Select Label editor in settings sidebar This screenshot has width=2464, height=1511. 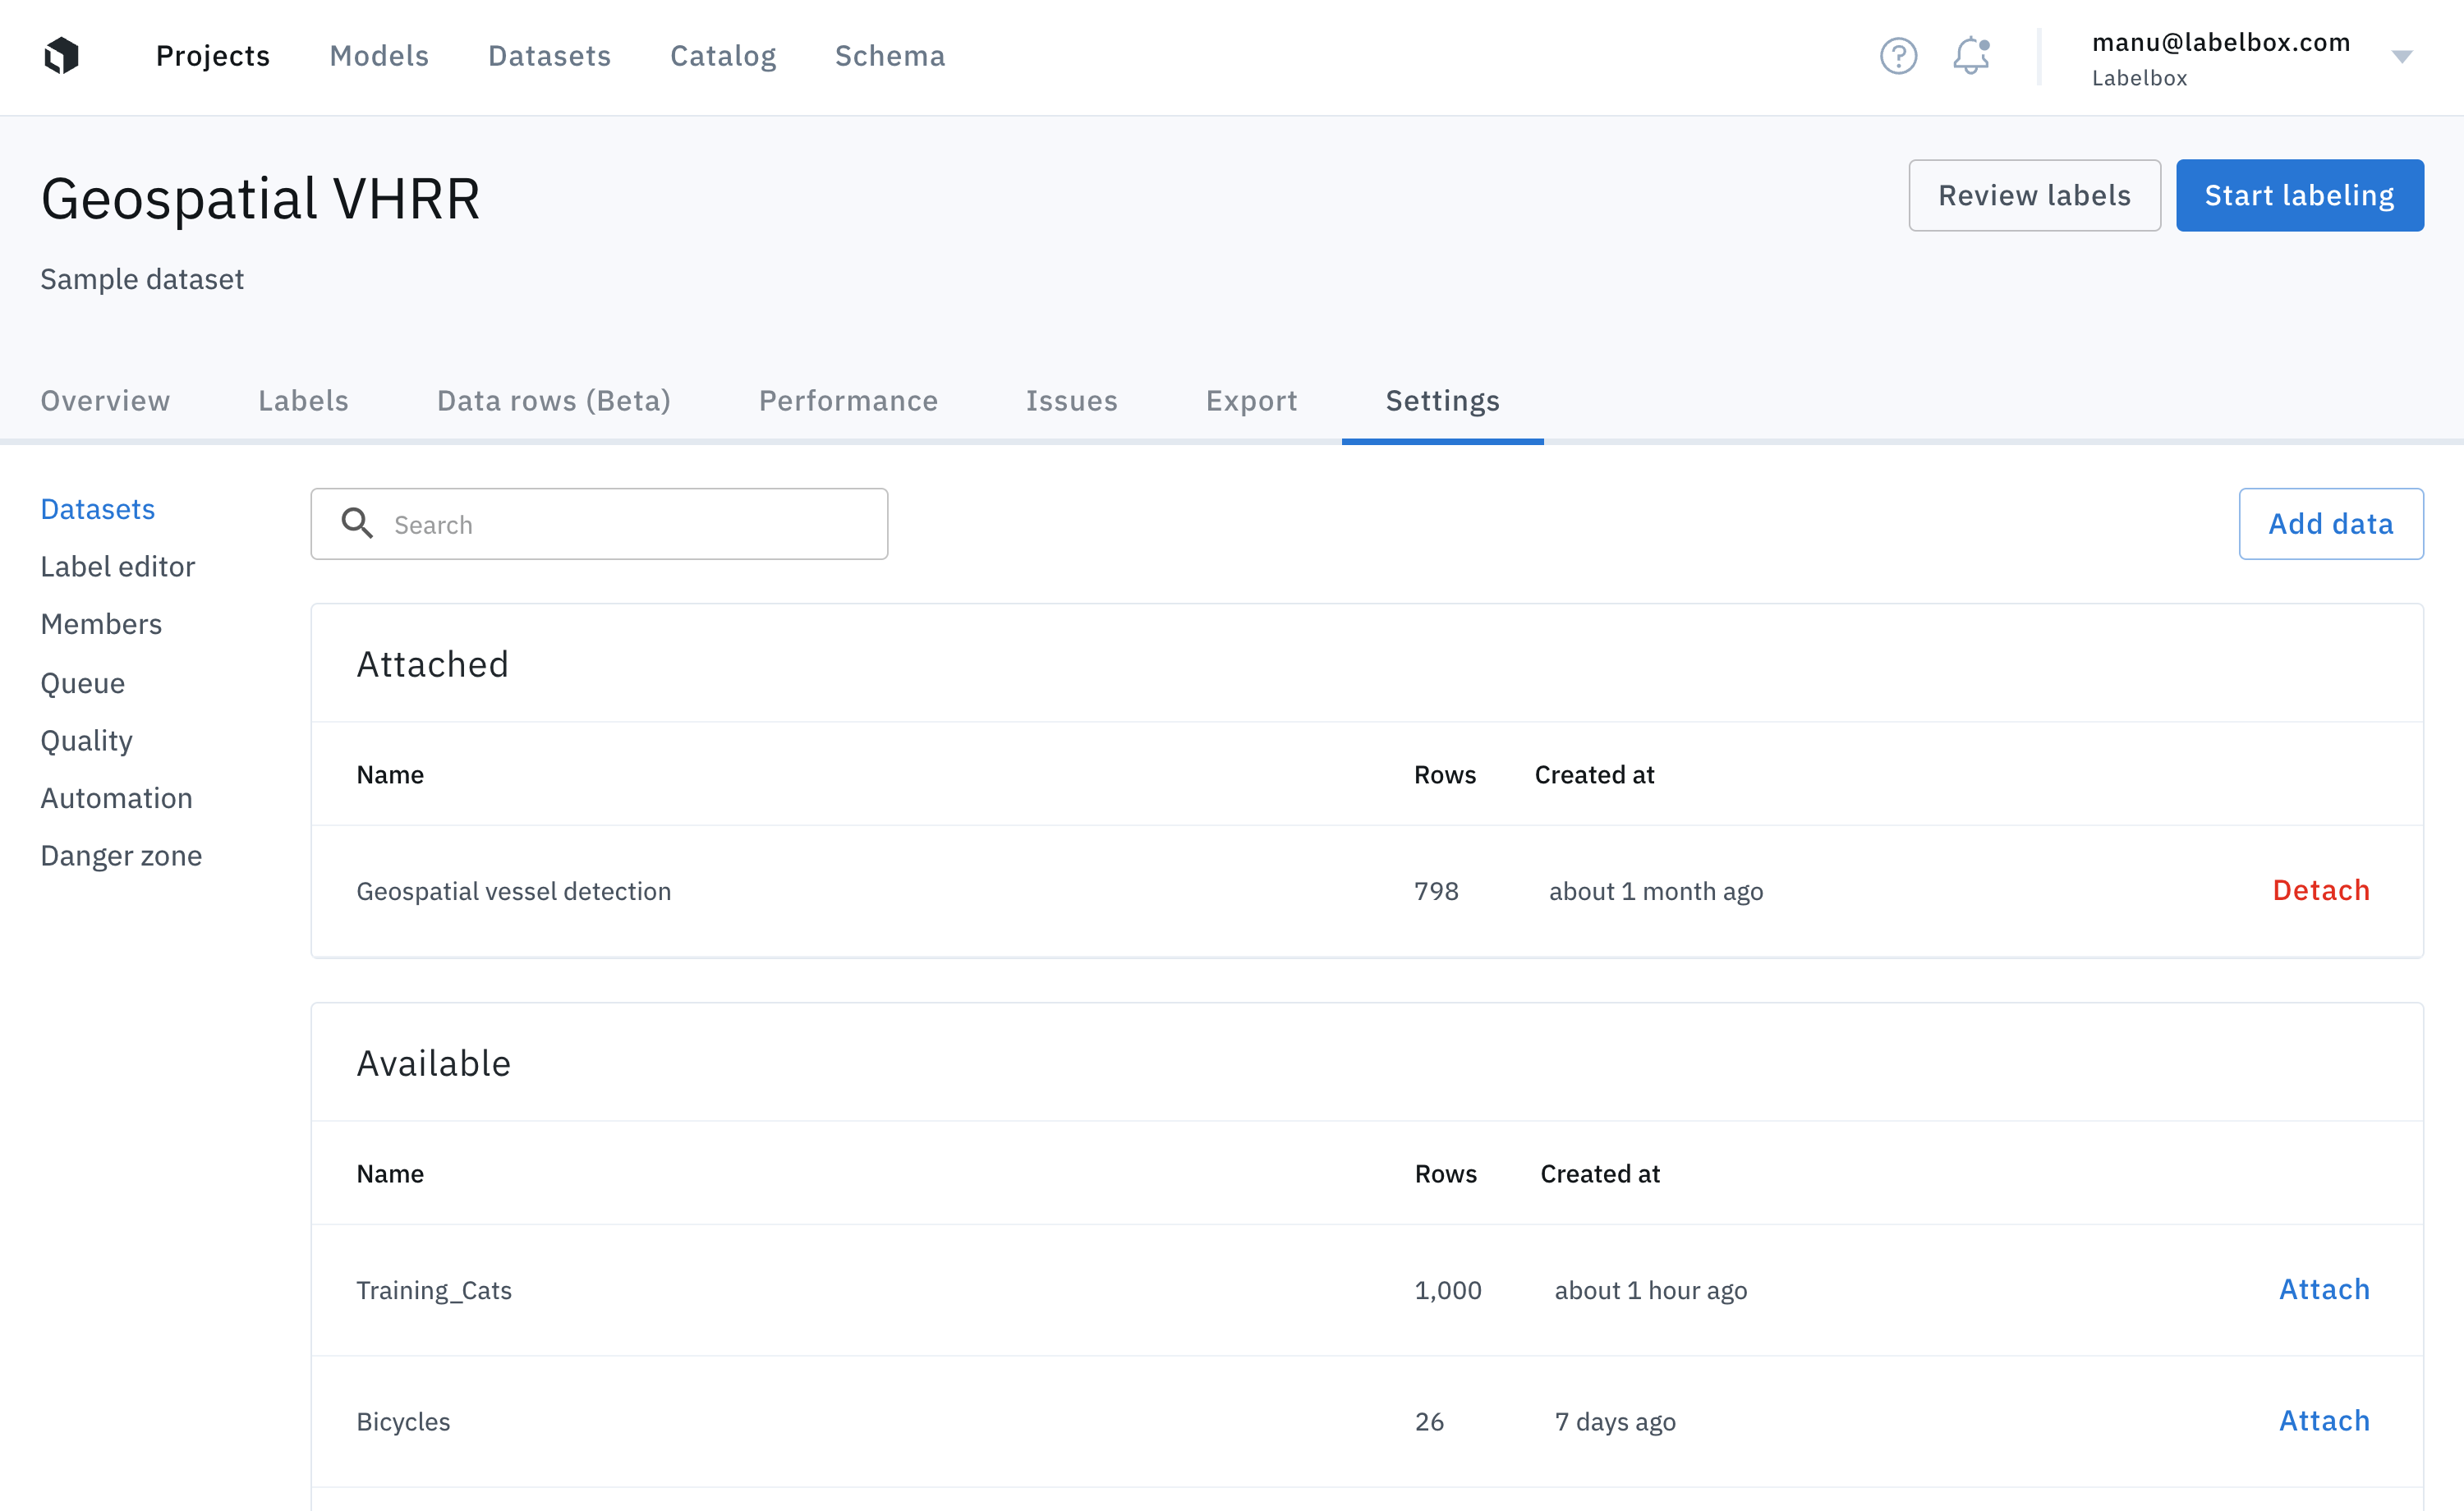coord(117,566)
